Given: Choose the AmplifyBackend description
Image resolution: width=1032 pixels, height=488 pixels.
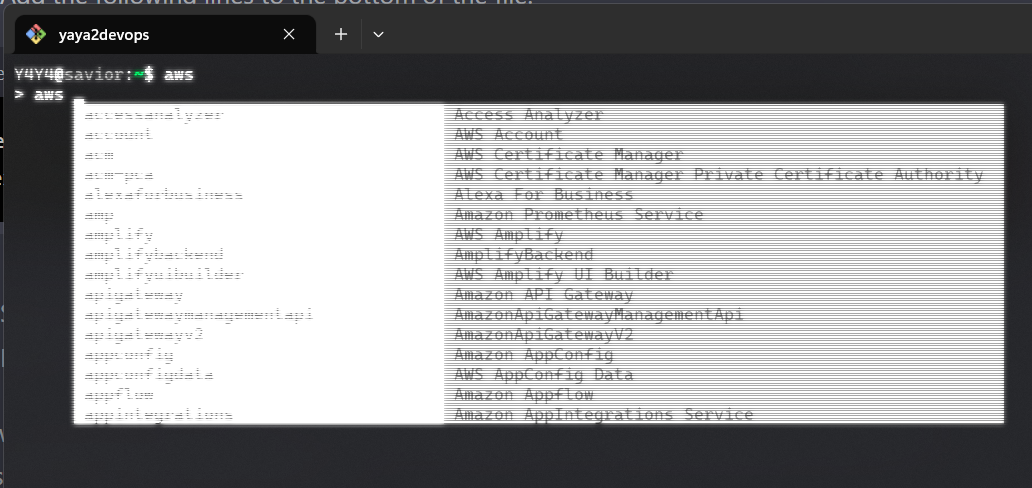Looking at the screenshot, I should click(523, 255).
